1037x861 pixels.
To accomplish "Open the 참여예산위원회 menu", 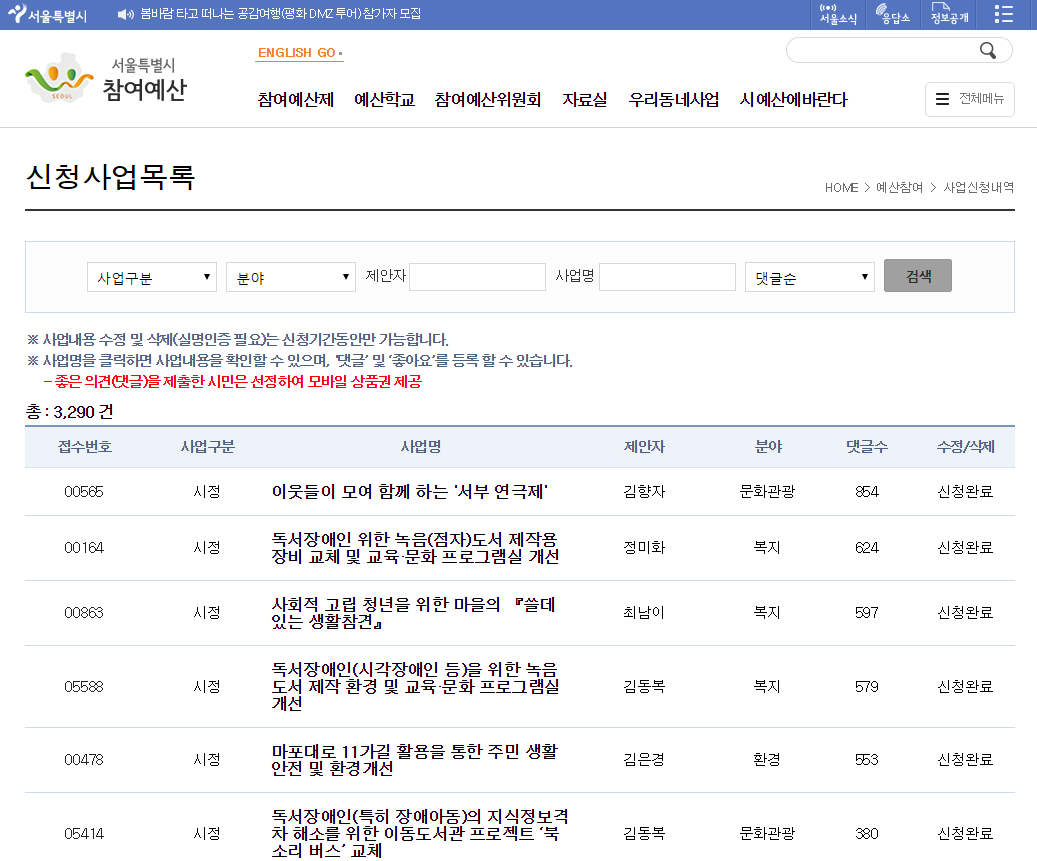I will pyautogui.click(x=487, y=100).
